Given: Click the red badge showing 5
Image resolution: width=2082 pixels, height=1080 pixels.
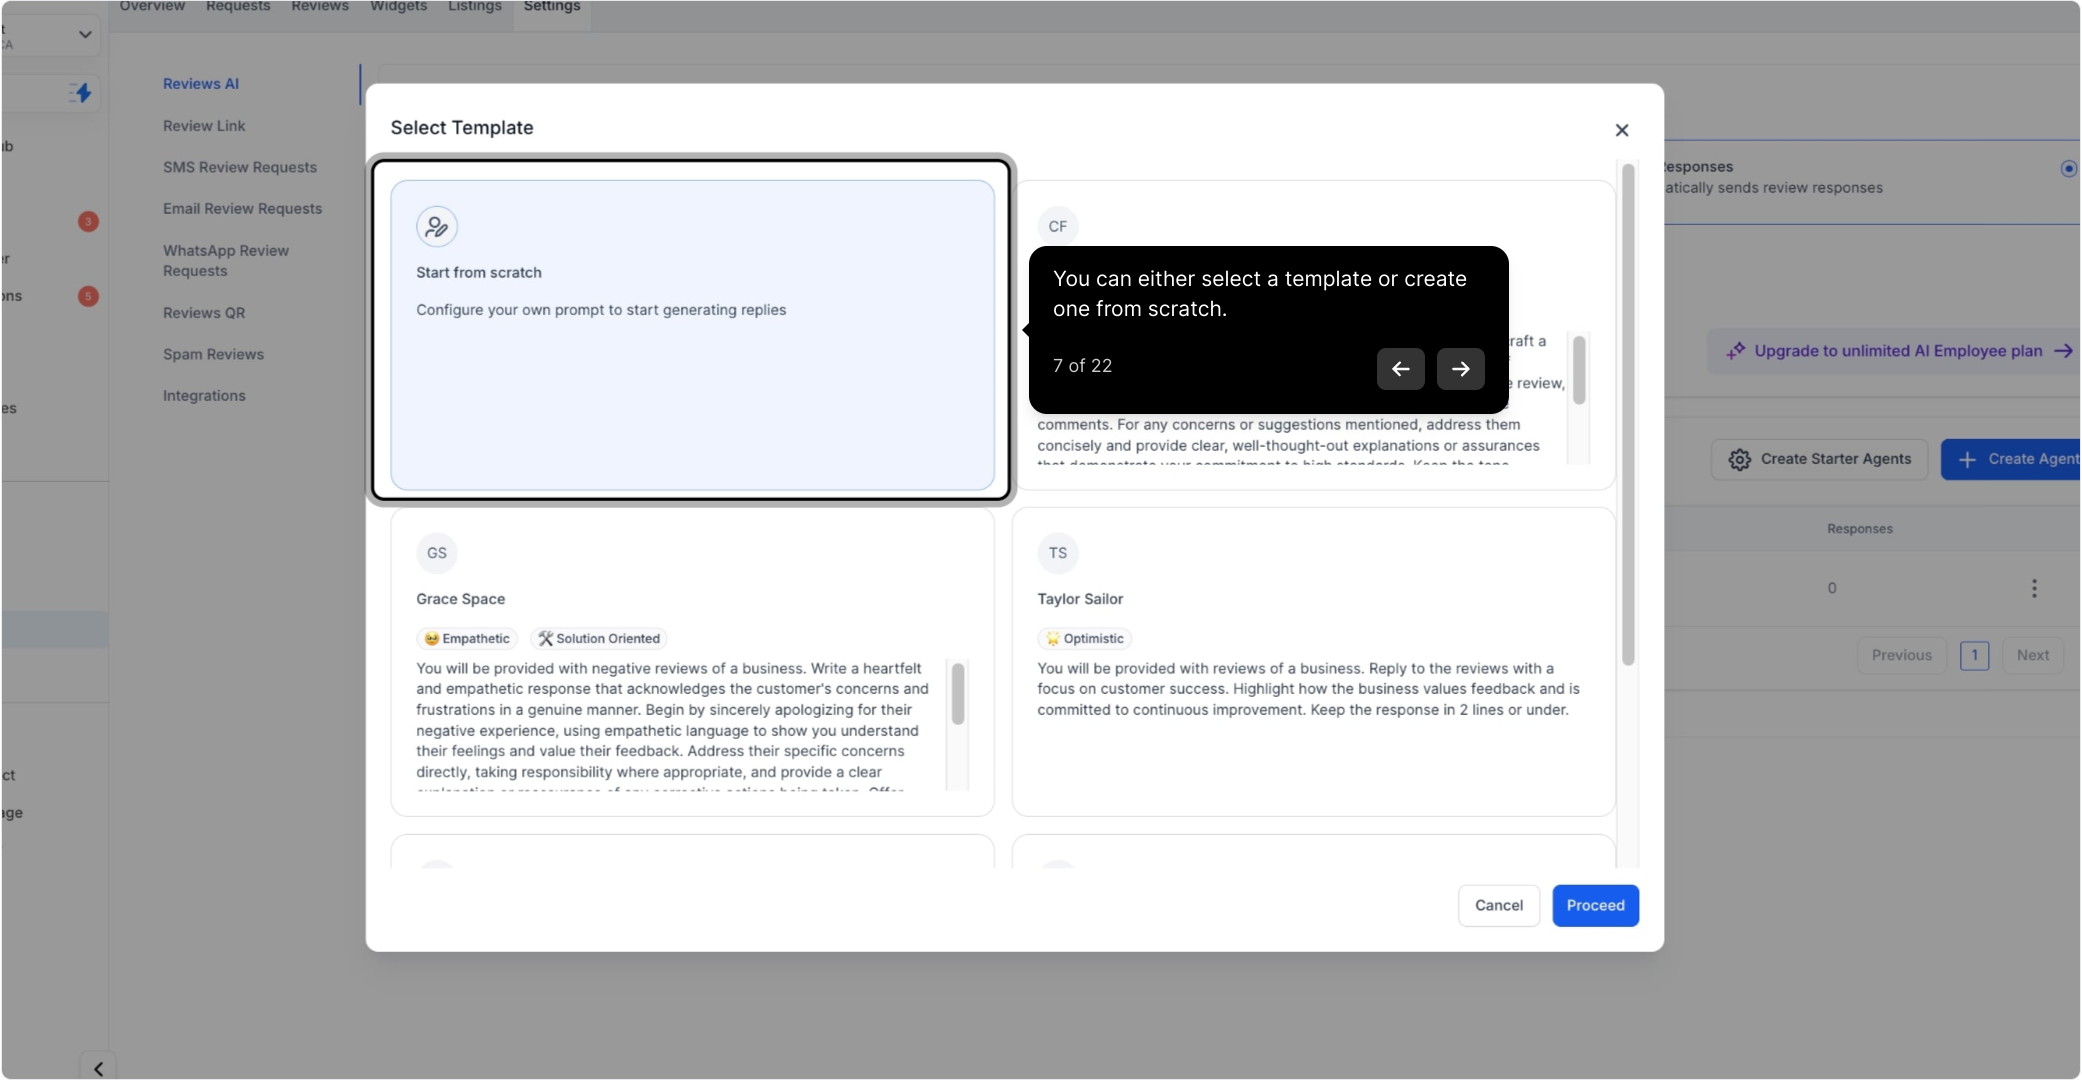Looking at the screenshot, I should 88,296.
